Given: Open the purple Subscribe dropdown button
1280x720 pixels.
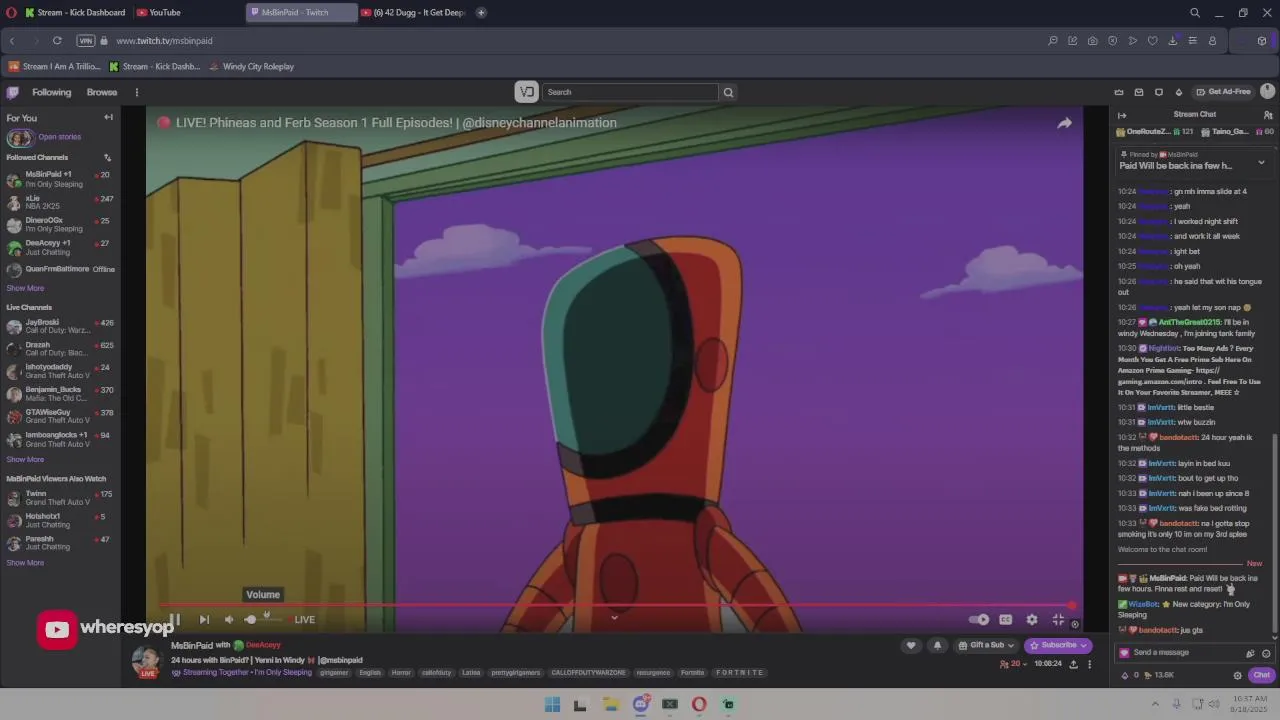Looking at the screenshot, I should (x=1058, y=646).
